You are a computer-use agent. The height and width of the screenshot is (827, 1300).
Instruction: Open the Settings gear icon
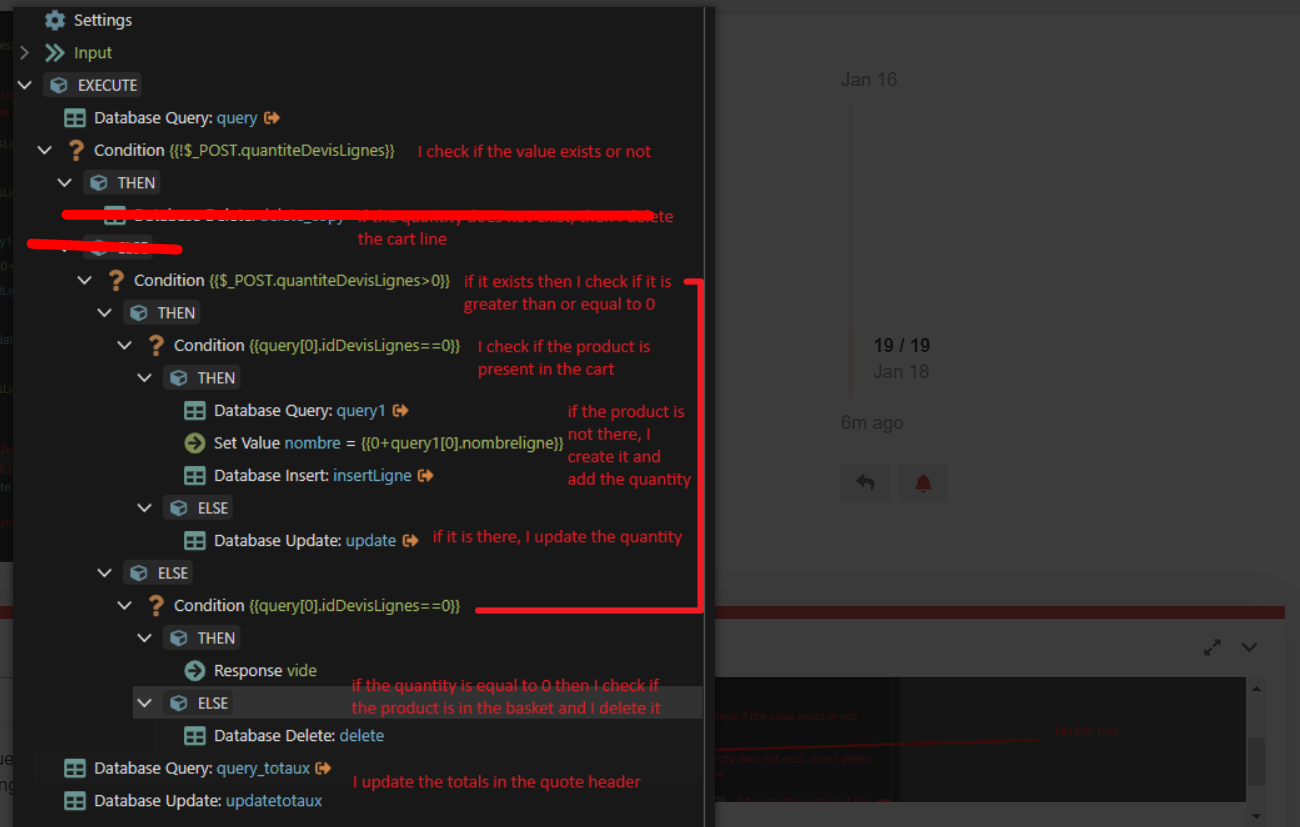pyautogui.click(x=54, y=20)
